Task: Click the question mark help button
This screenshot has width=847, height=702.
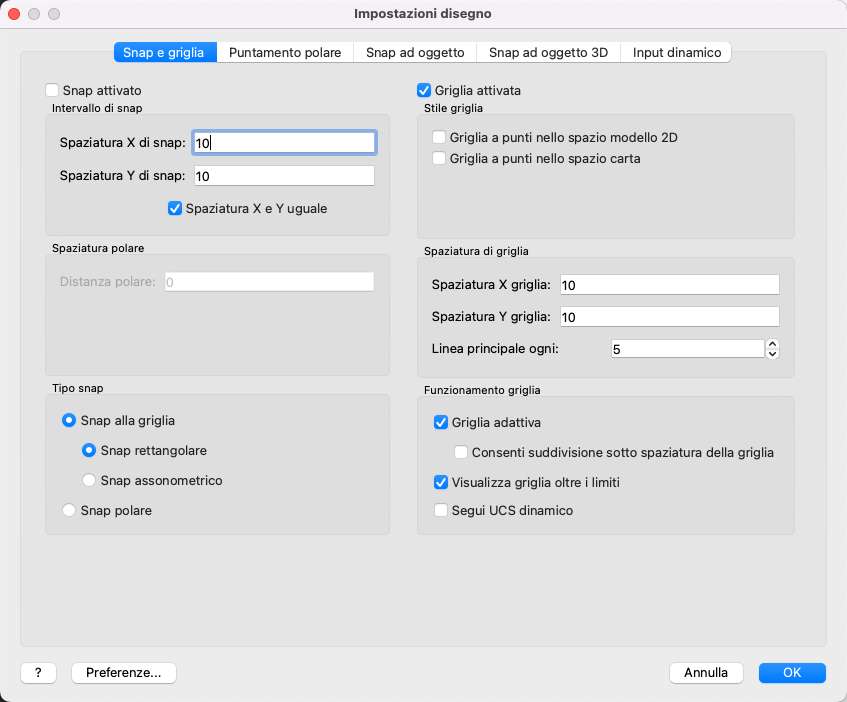Action: pos(38,673)
